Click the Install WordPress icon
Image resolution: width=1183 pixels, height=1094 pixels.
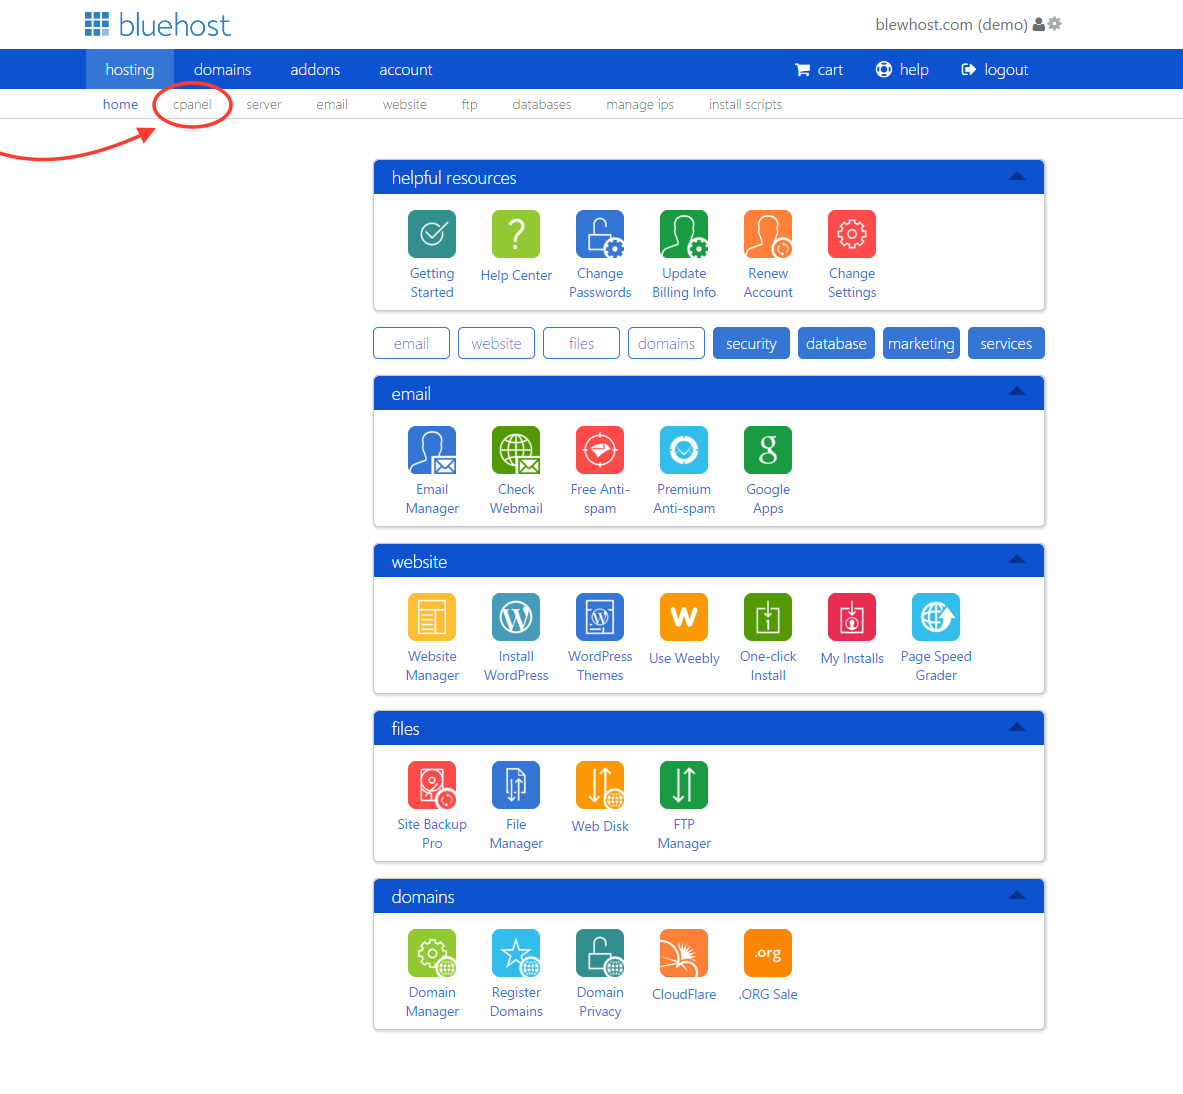[x=516, y=617]
